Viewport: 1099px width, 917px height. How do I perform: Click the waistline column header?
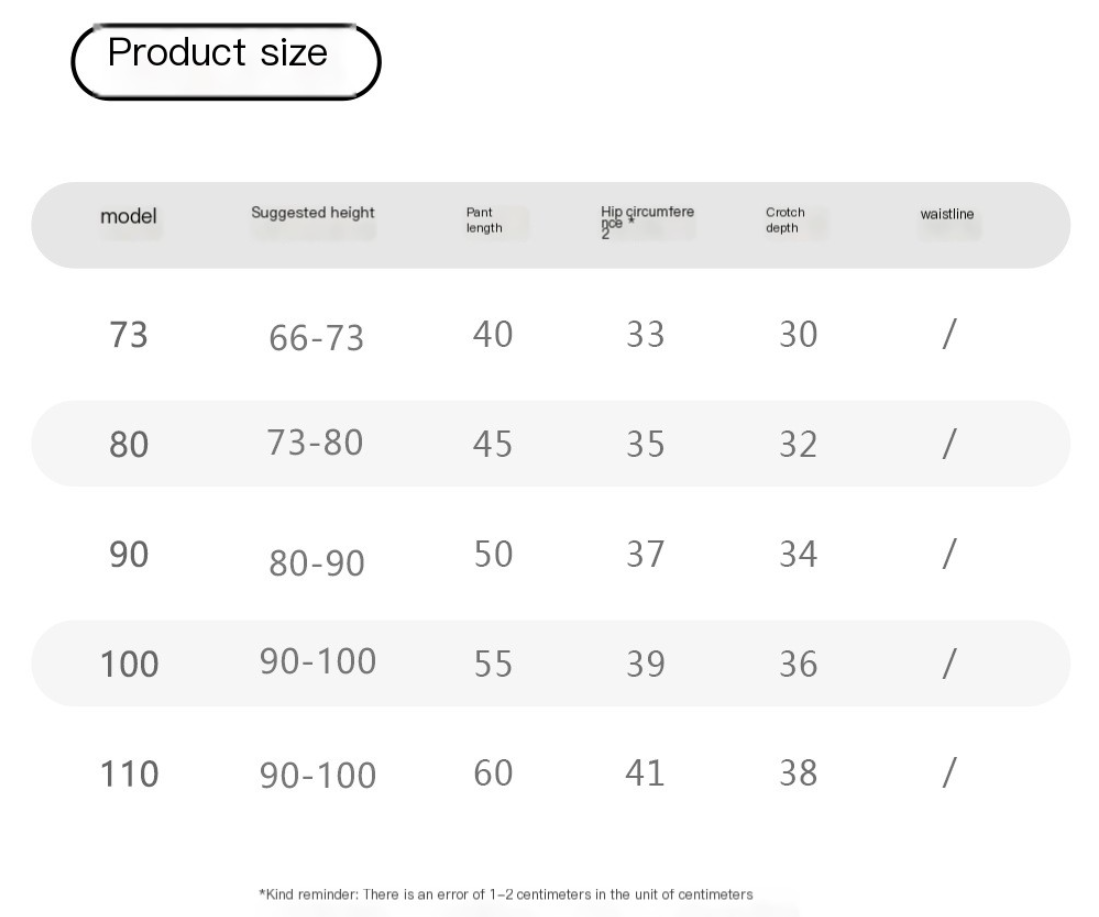pyautogui.click(x=947, y=214)
